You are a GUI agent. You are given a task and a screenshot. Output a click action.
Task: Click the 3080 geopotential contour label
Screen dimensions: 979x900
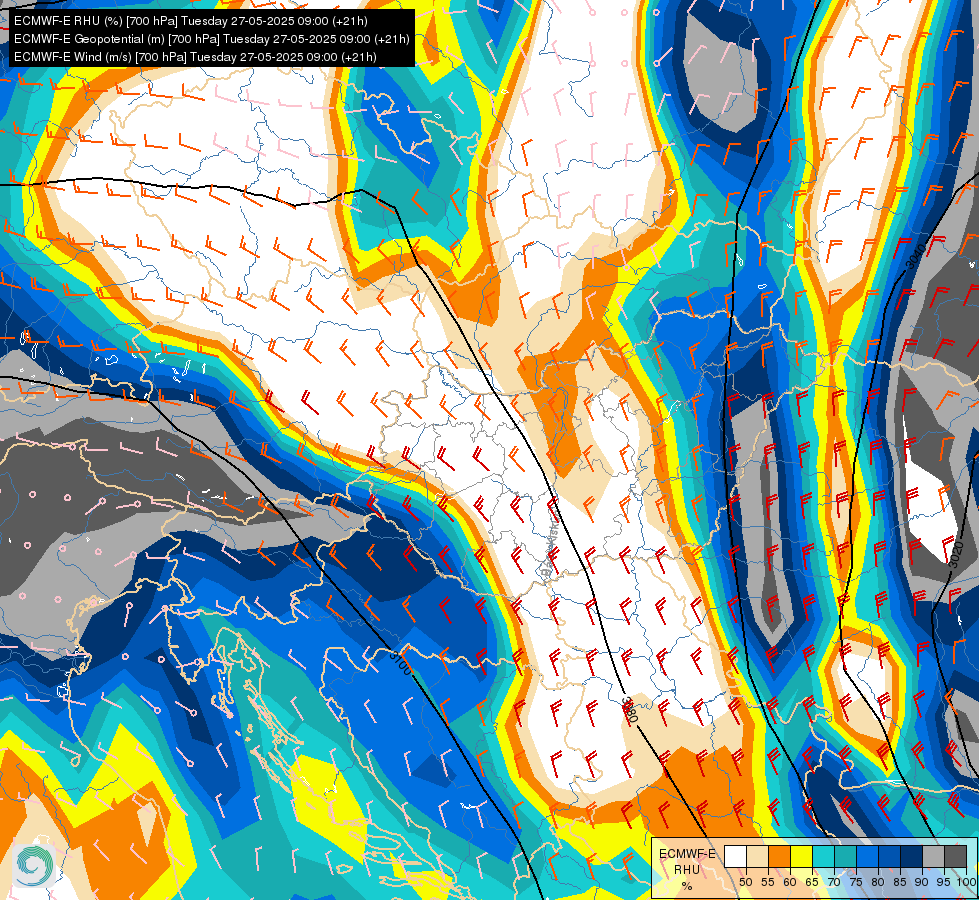click(x=630, y=710)
